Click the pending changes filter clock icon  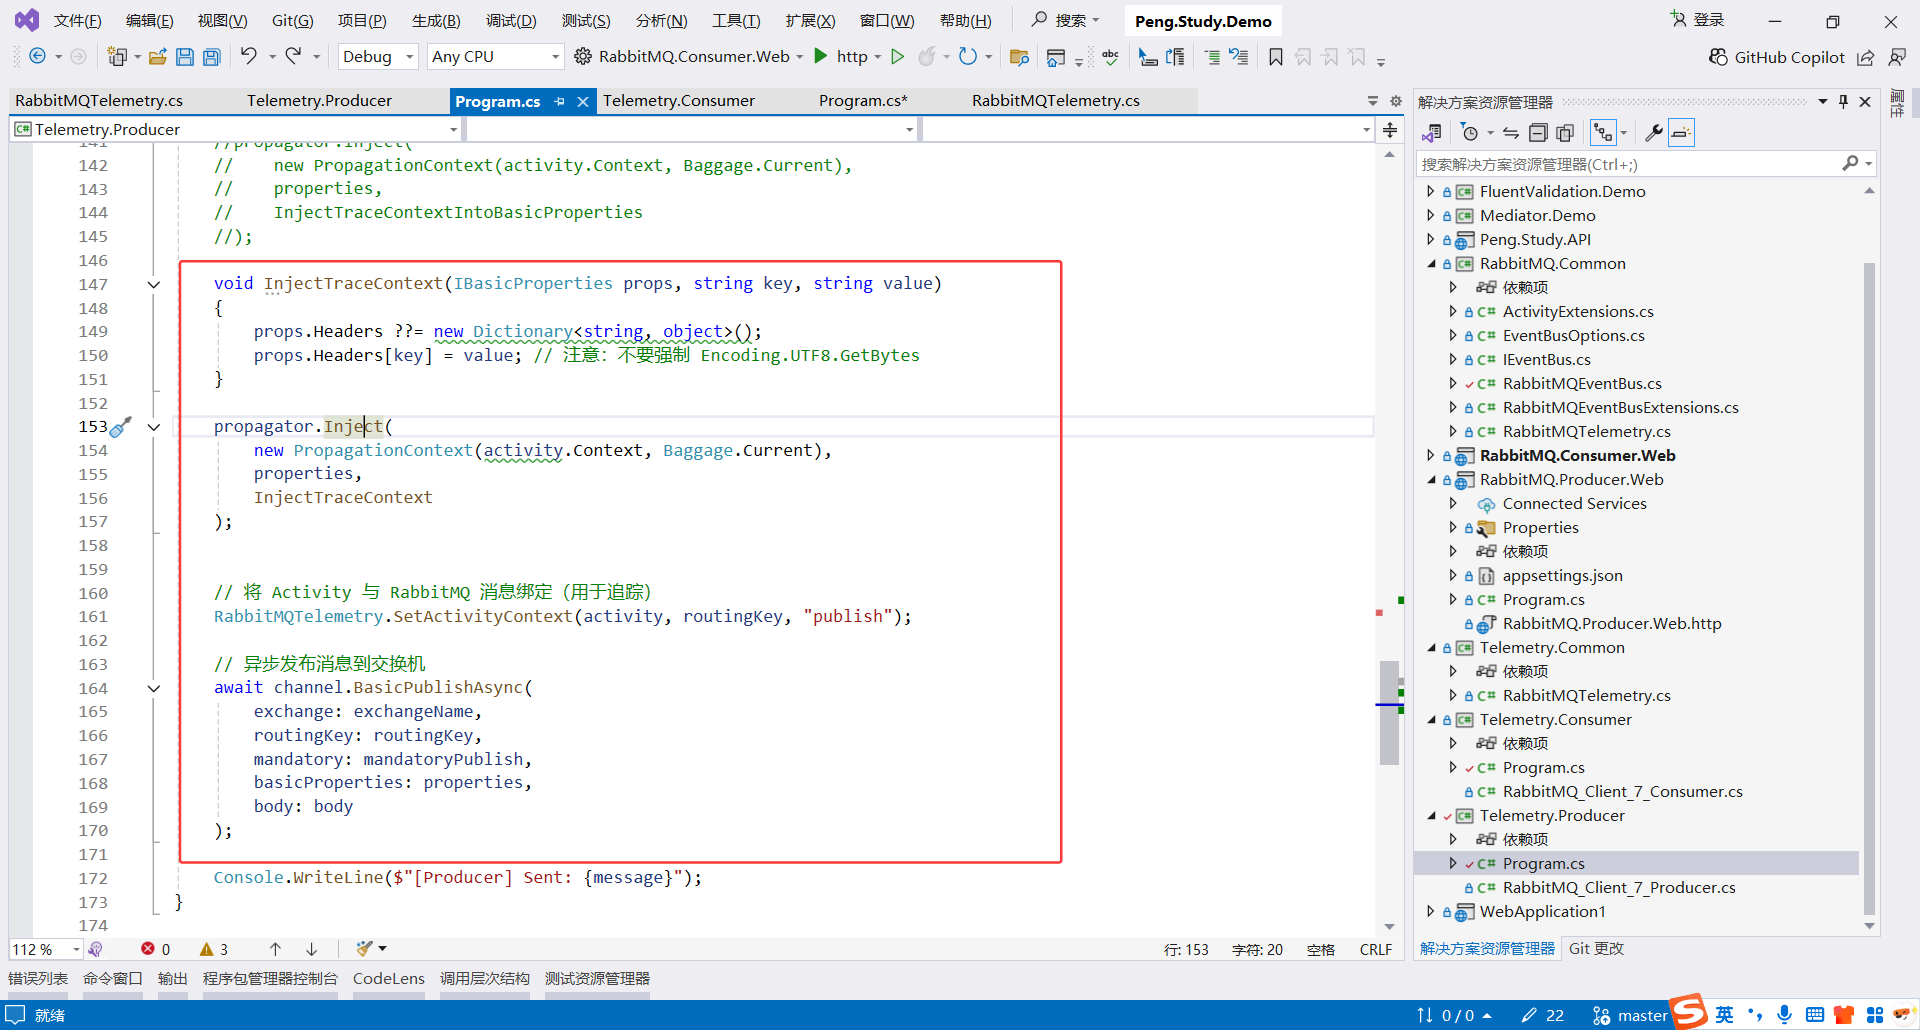1469,133
